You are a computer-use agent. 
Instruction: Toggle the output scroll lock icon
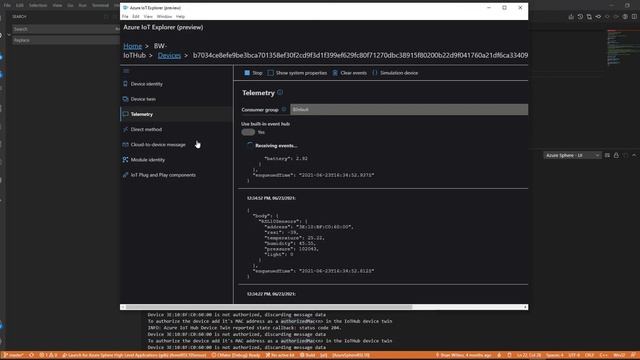(616, 156)
